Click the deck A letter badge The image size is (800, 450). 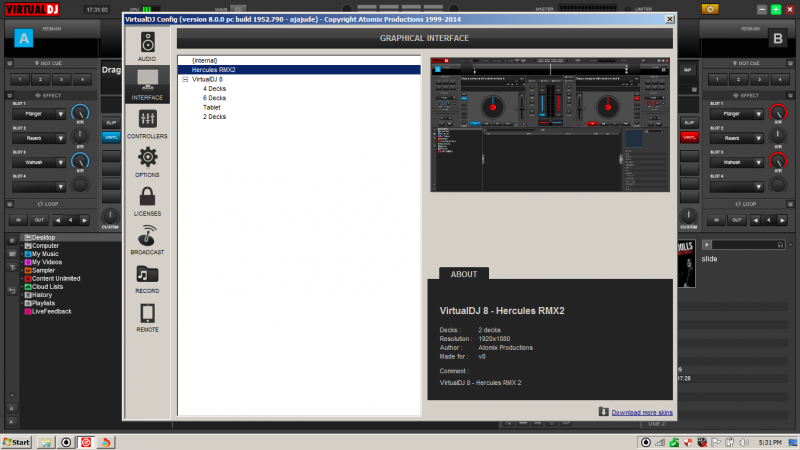23,38
